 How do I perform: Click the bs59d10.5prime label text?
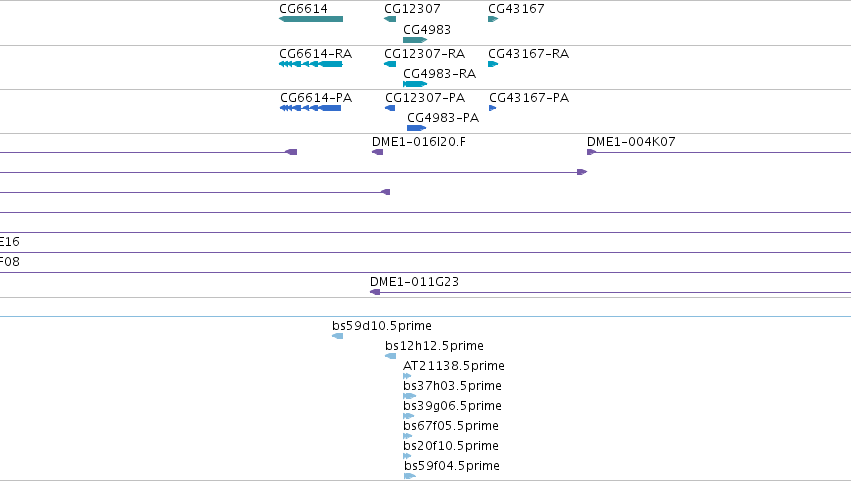[x=382, y=326]
